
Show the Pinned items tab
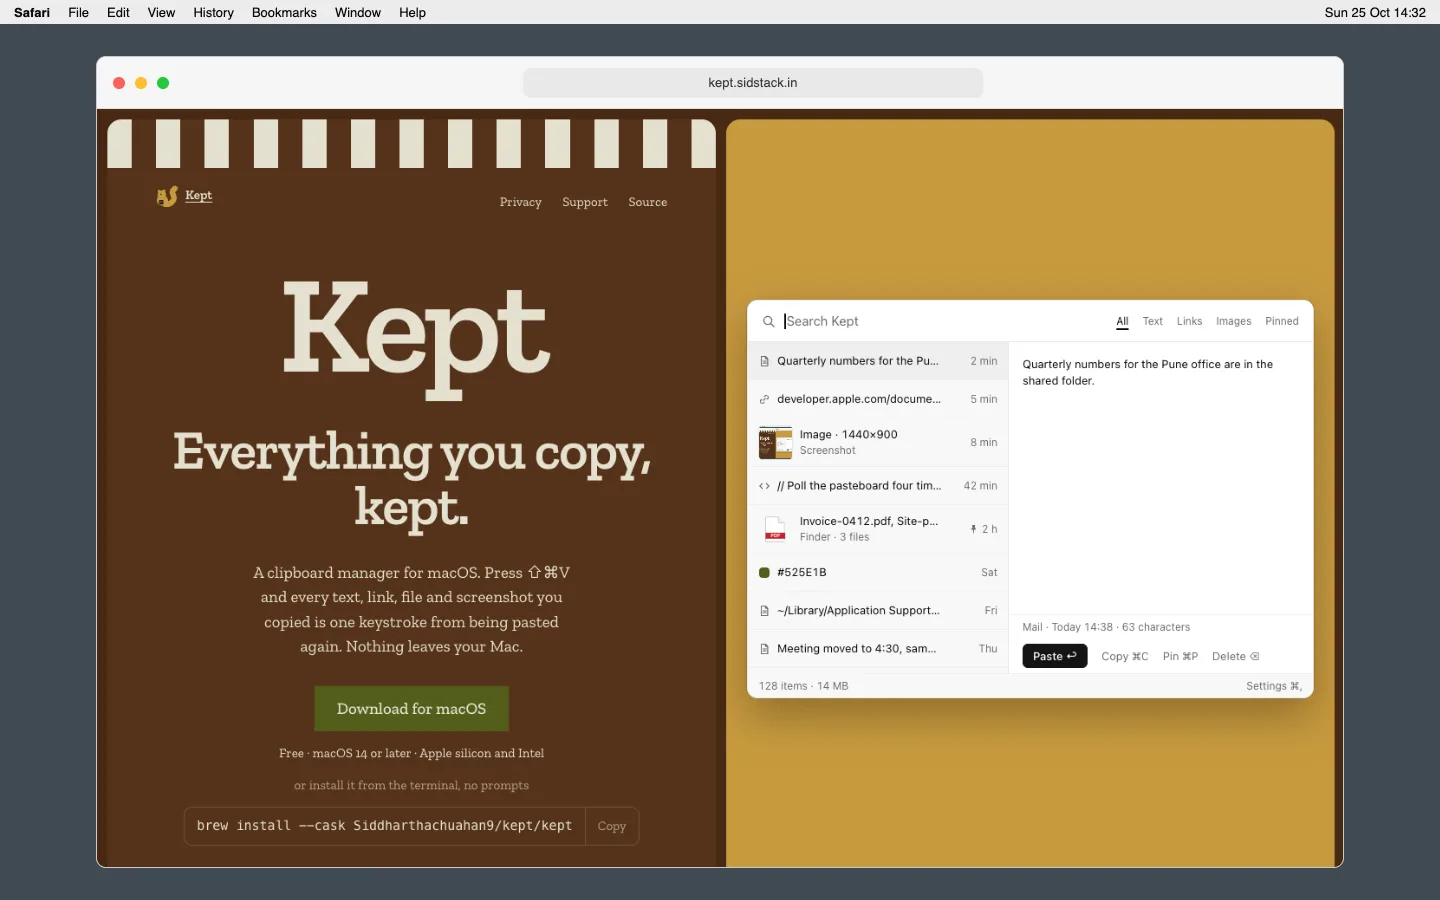coord(1281,322)
